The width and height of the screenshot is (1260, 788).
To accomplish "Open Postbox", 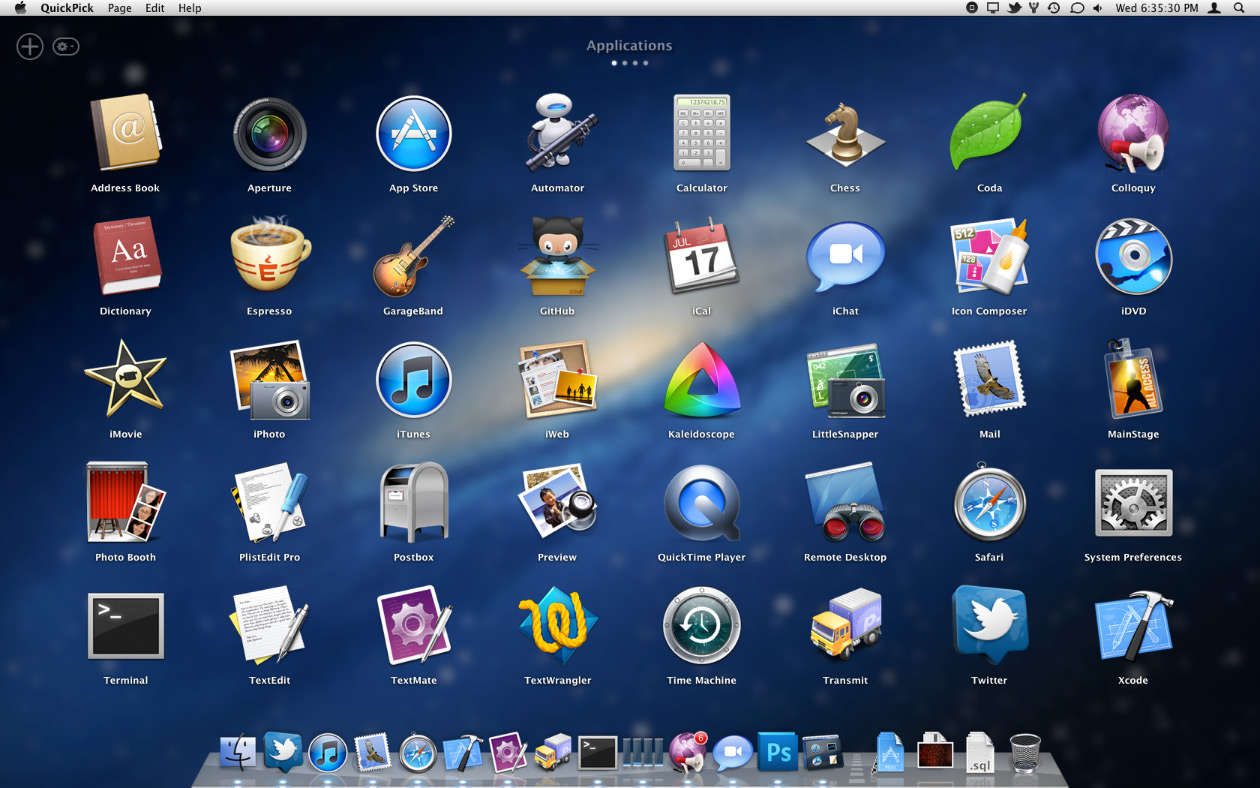I will point(413,503).
